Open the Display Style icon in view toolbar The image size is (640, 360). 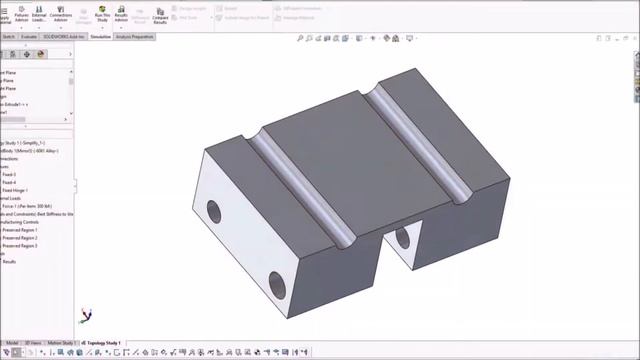[x=359, y=38]
